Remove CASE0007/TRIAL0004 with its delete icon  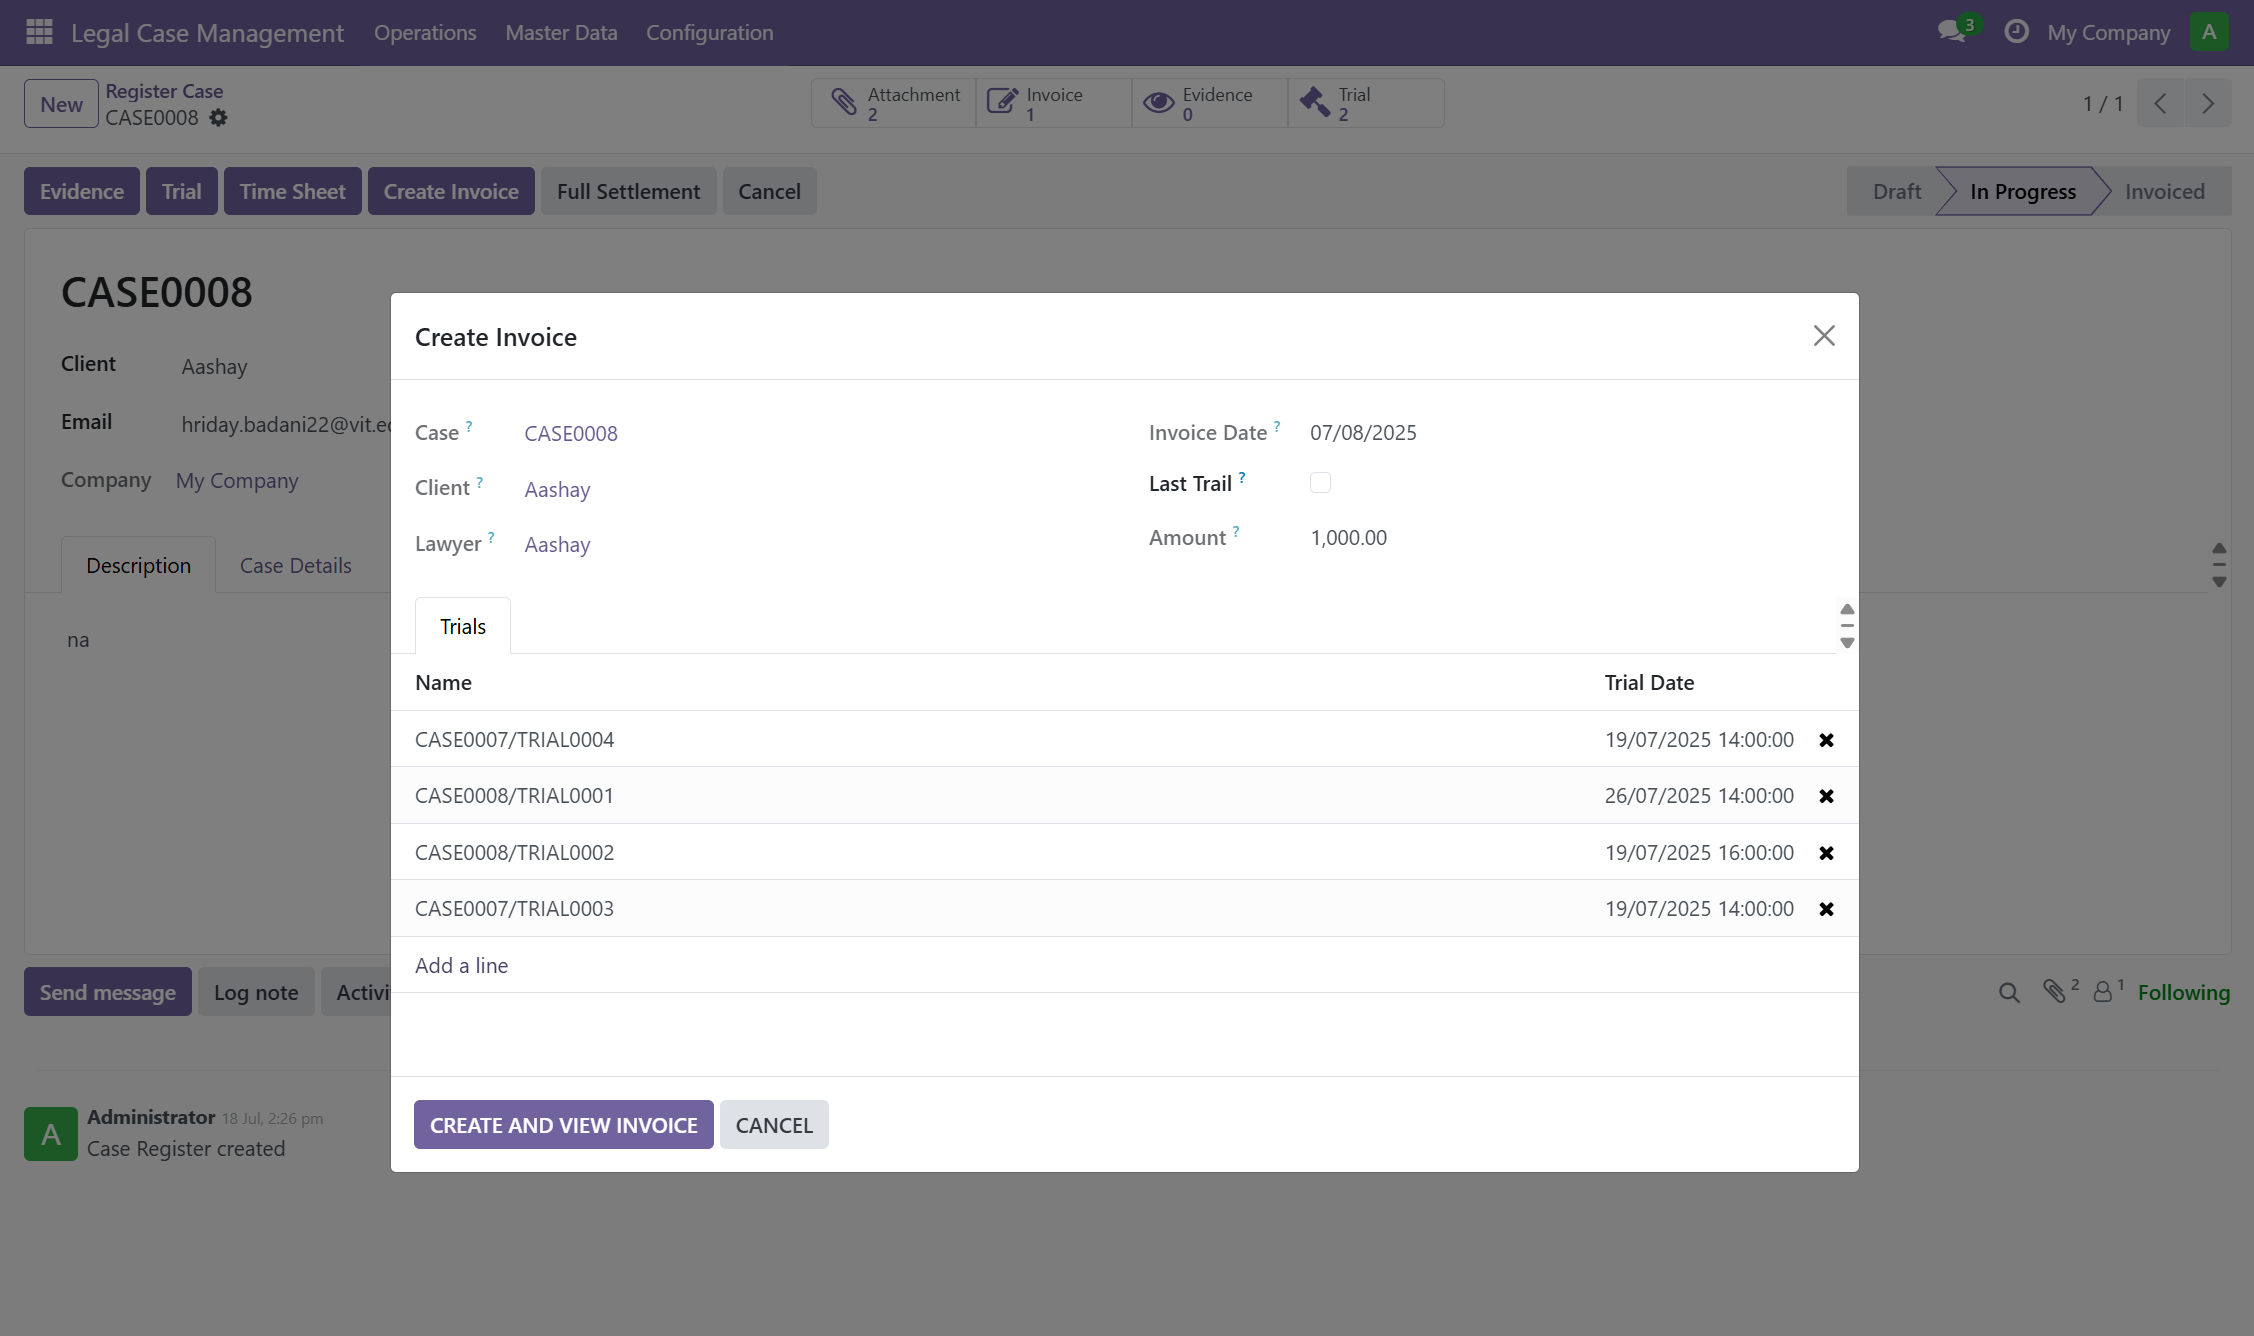1827,740
